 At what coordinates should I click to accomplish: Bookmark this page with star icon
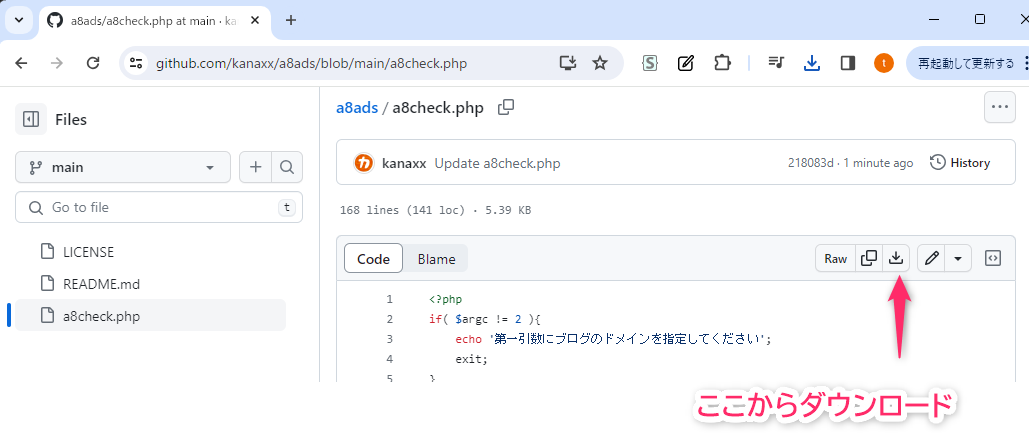coord(600,63)
